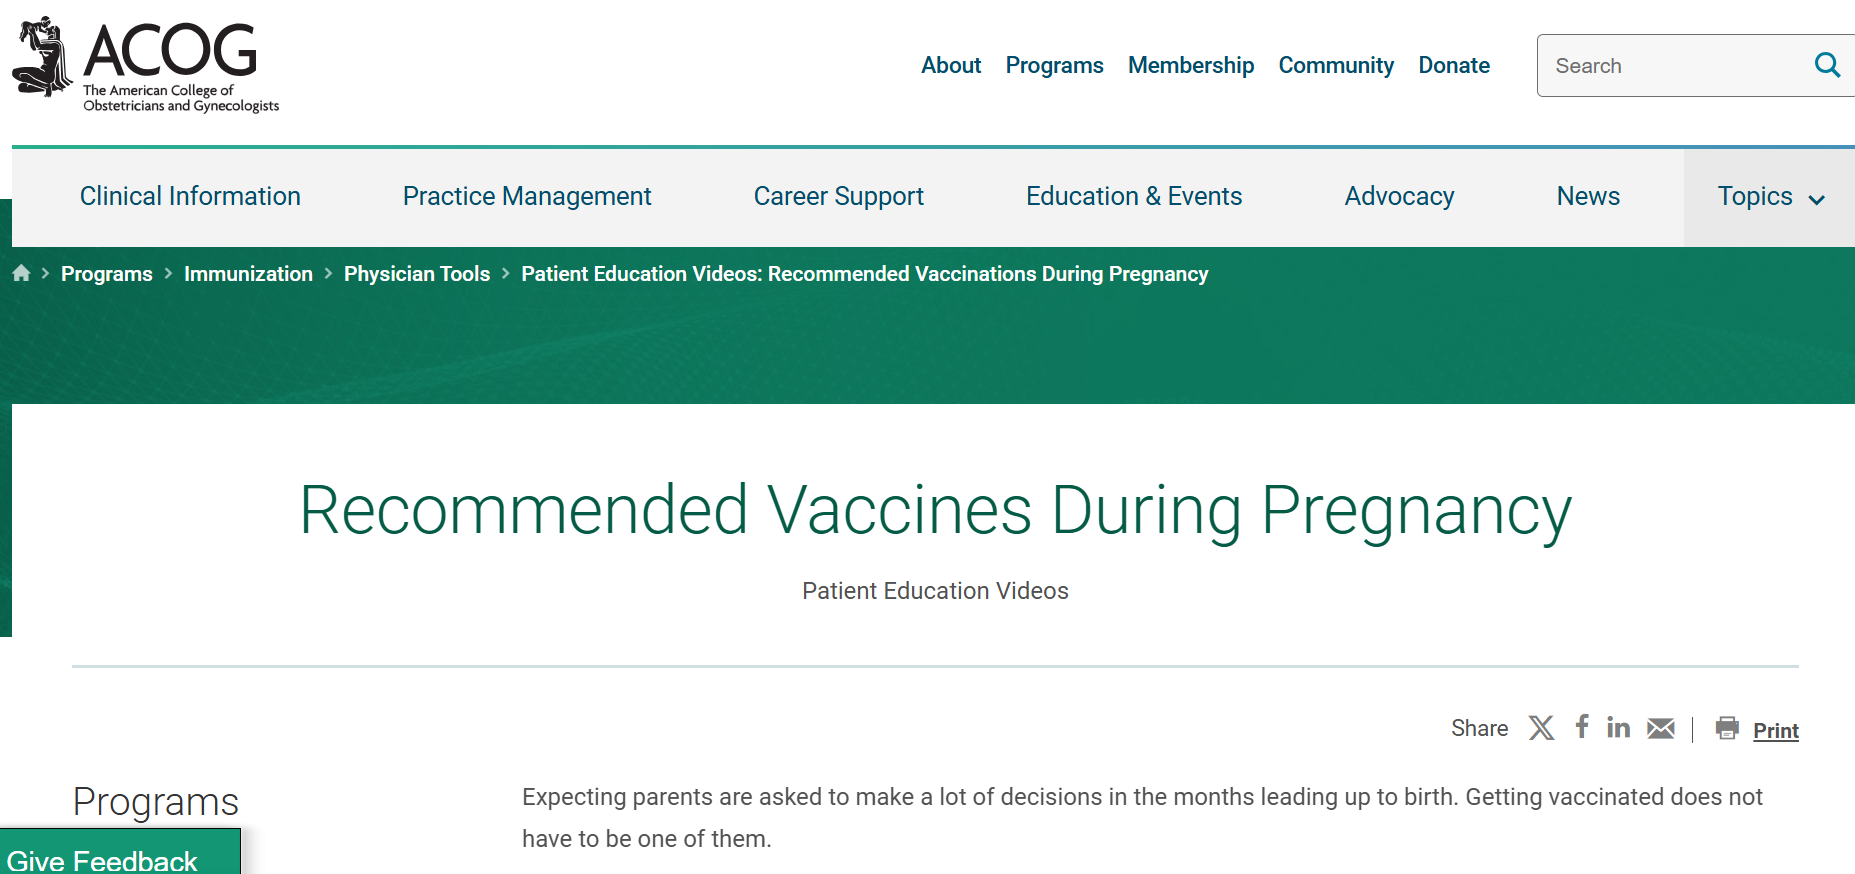Open Education & Events menu

[x=1134, y=197]
